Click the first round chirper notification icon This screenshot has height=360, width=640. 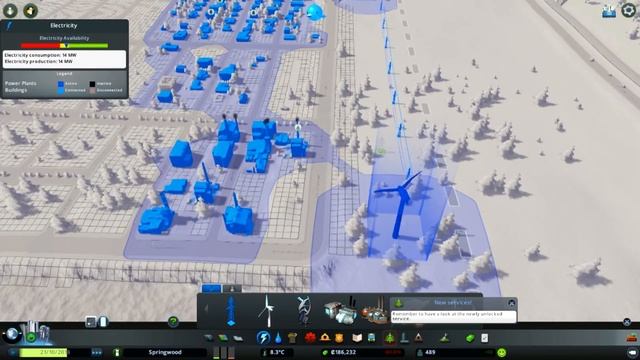coord(10,10)
